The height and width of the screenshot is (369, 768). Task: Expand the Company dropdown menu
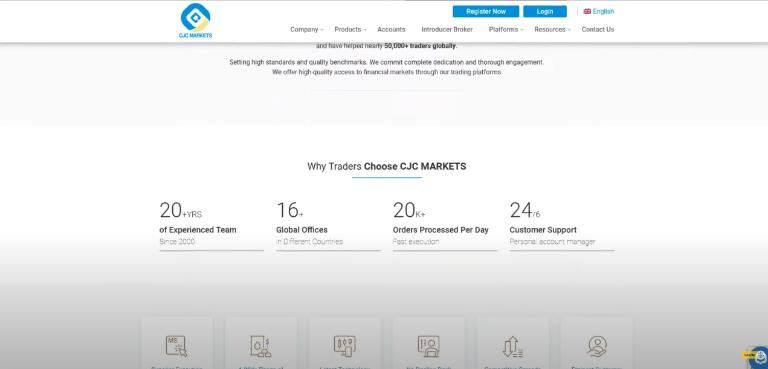[x=307, y=29]
